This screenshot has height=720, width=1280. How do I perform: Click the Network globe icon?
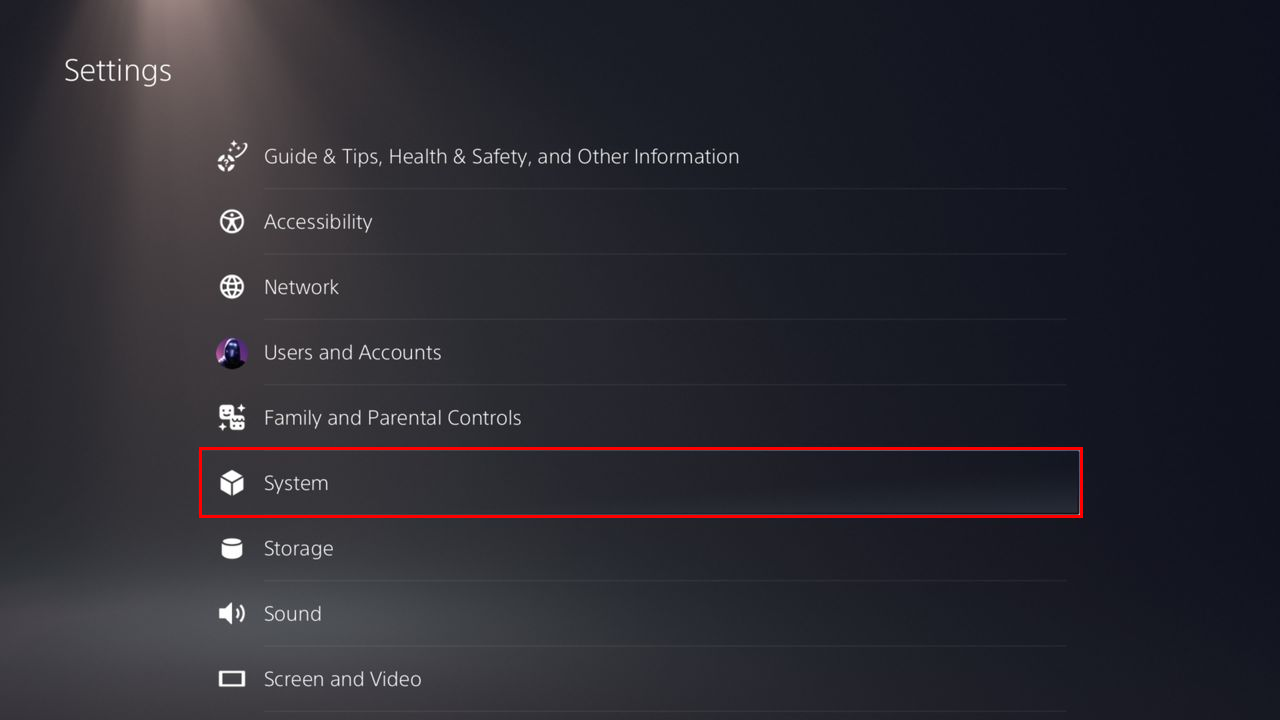(232, 287)
